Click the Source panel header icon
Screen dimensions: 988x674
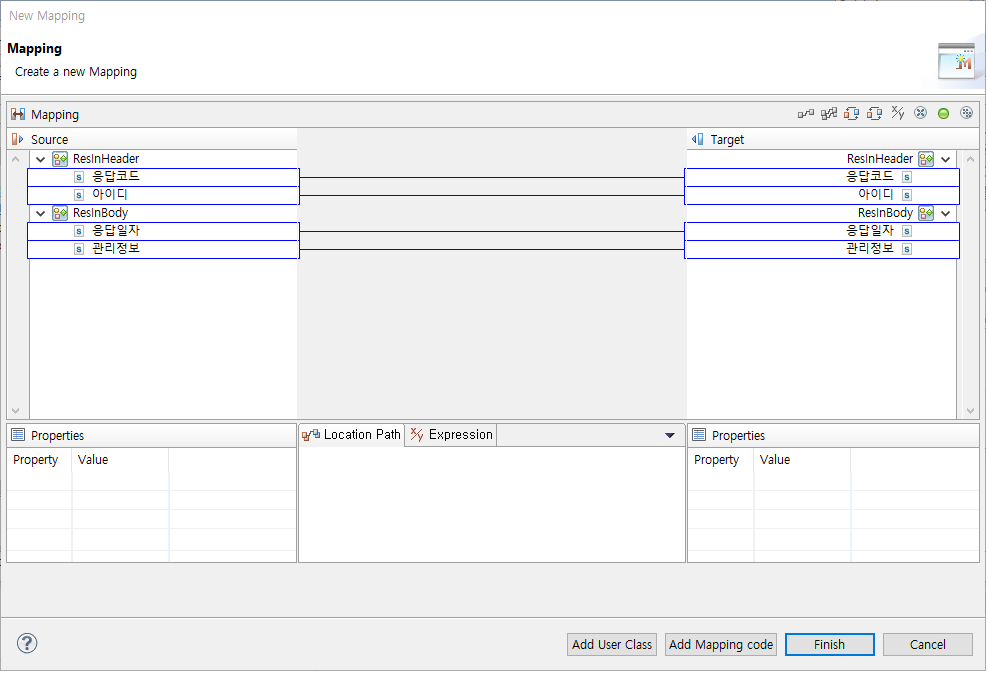tap(14, 139)
